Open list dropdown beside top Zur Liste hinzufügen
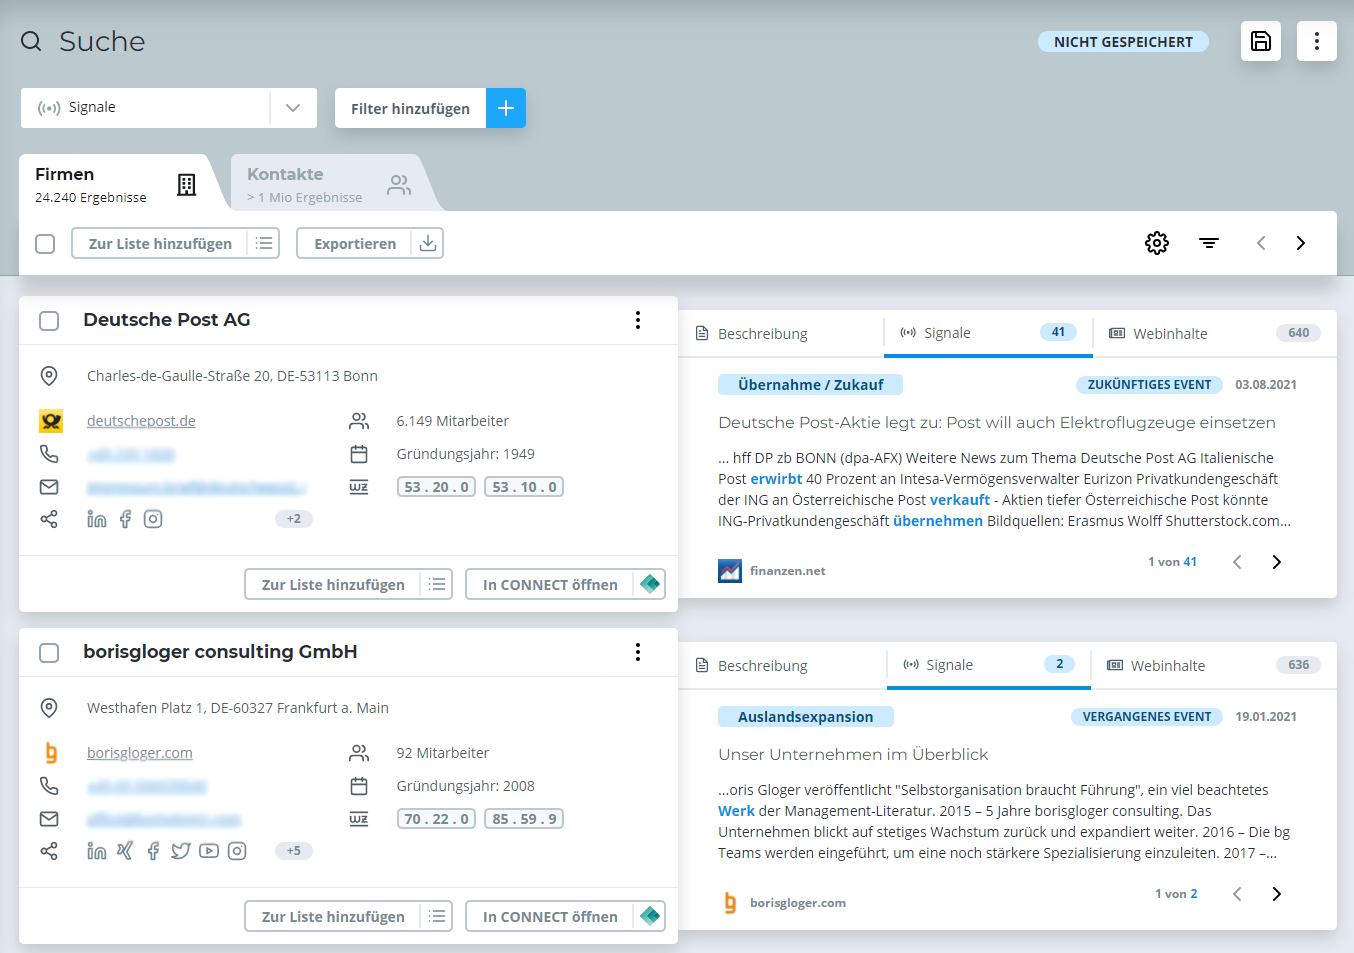The width and height of the screenshot is (1354, 953). [264, 243]
